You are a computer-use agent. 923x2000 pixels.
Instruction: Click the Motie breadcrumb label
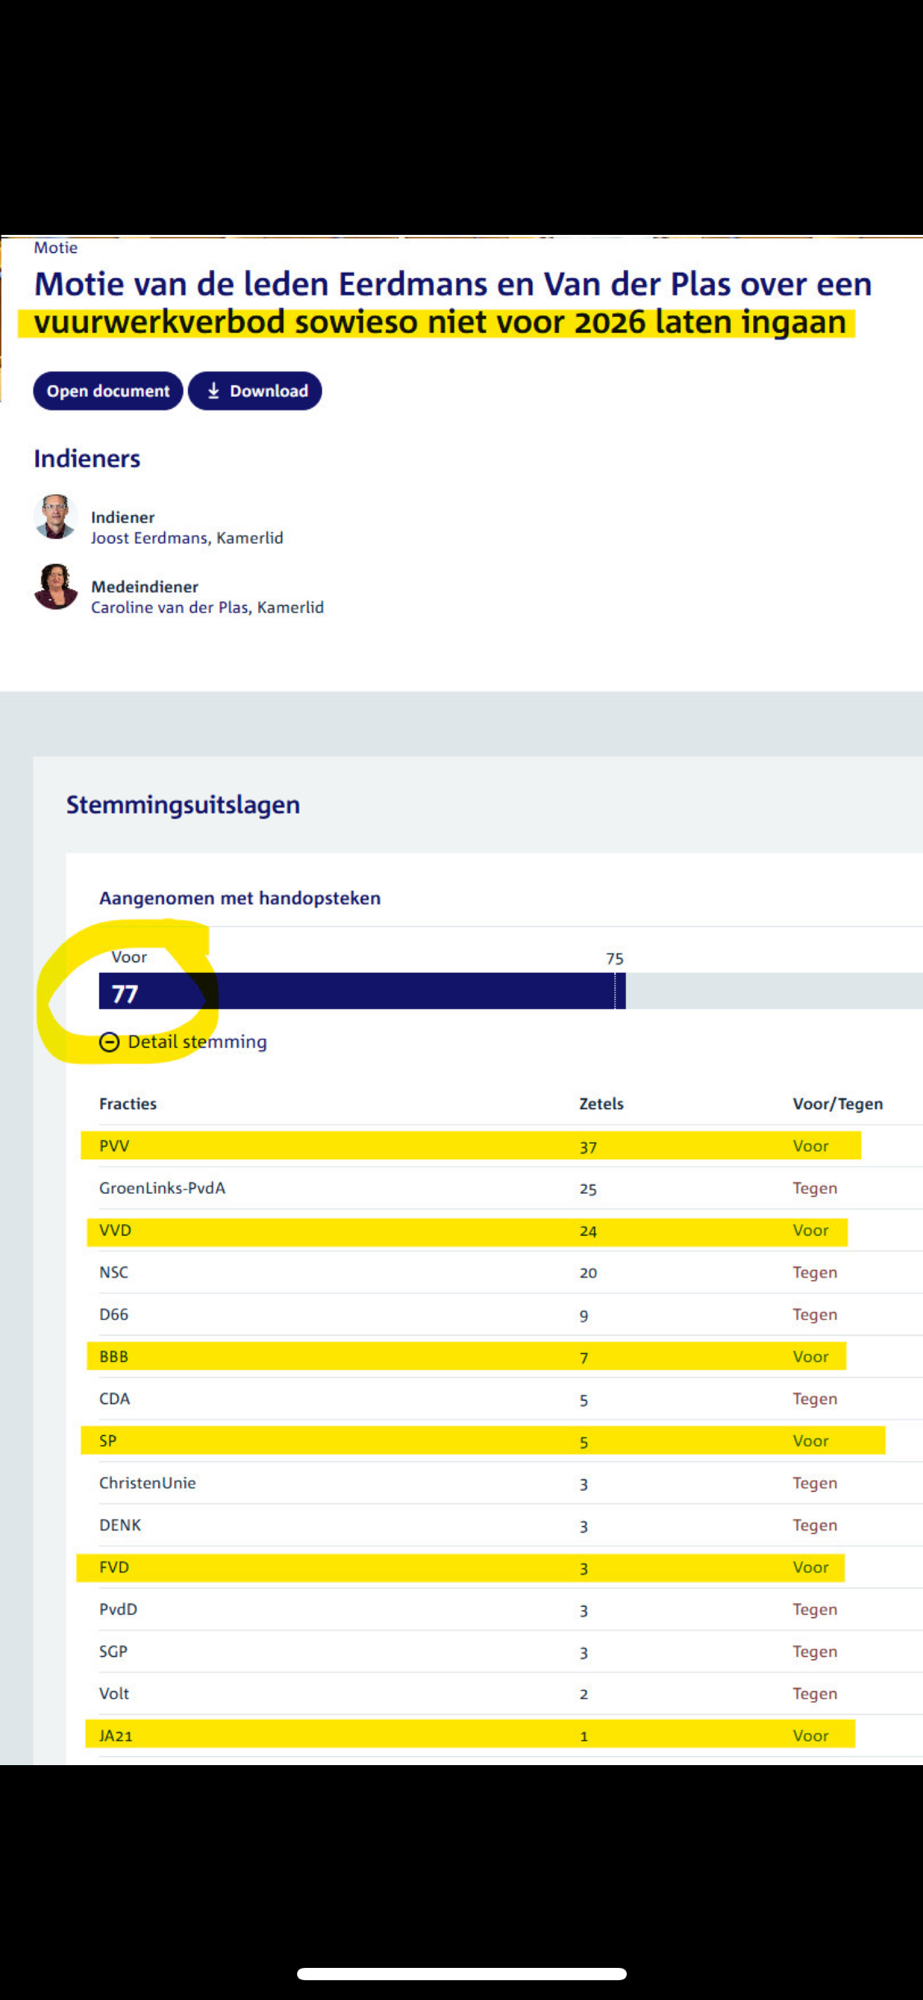(x=56, y=248)
